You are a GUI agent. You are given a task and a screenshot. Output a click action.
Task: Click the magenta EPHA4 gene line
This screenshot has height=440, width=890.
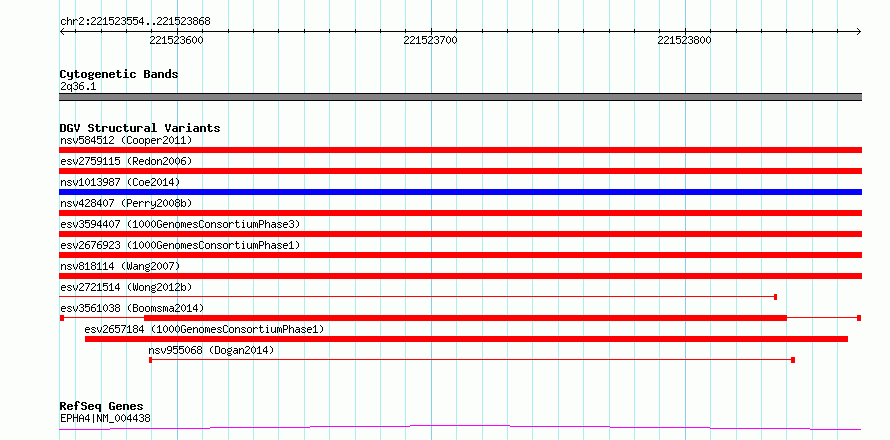click(x=460, y=428)
